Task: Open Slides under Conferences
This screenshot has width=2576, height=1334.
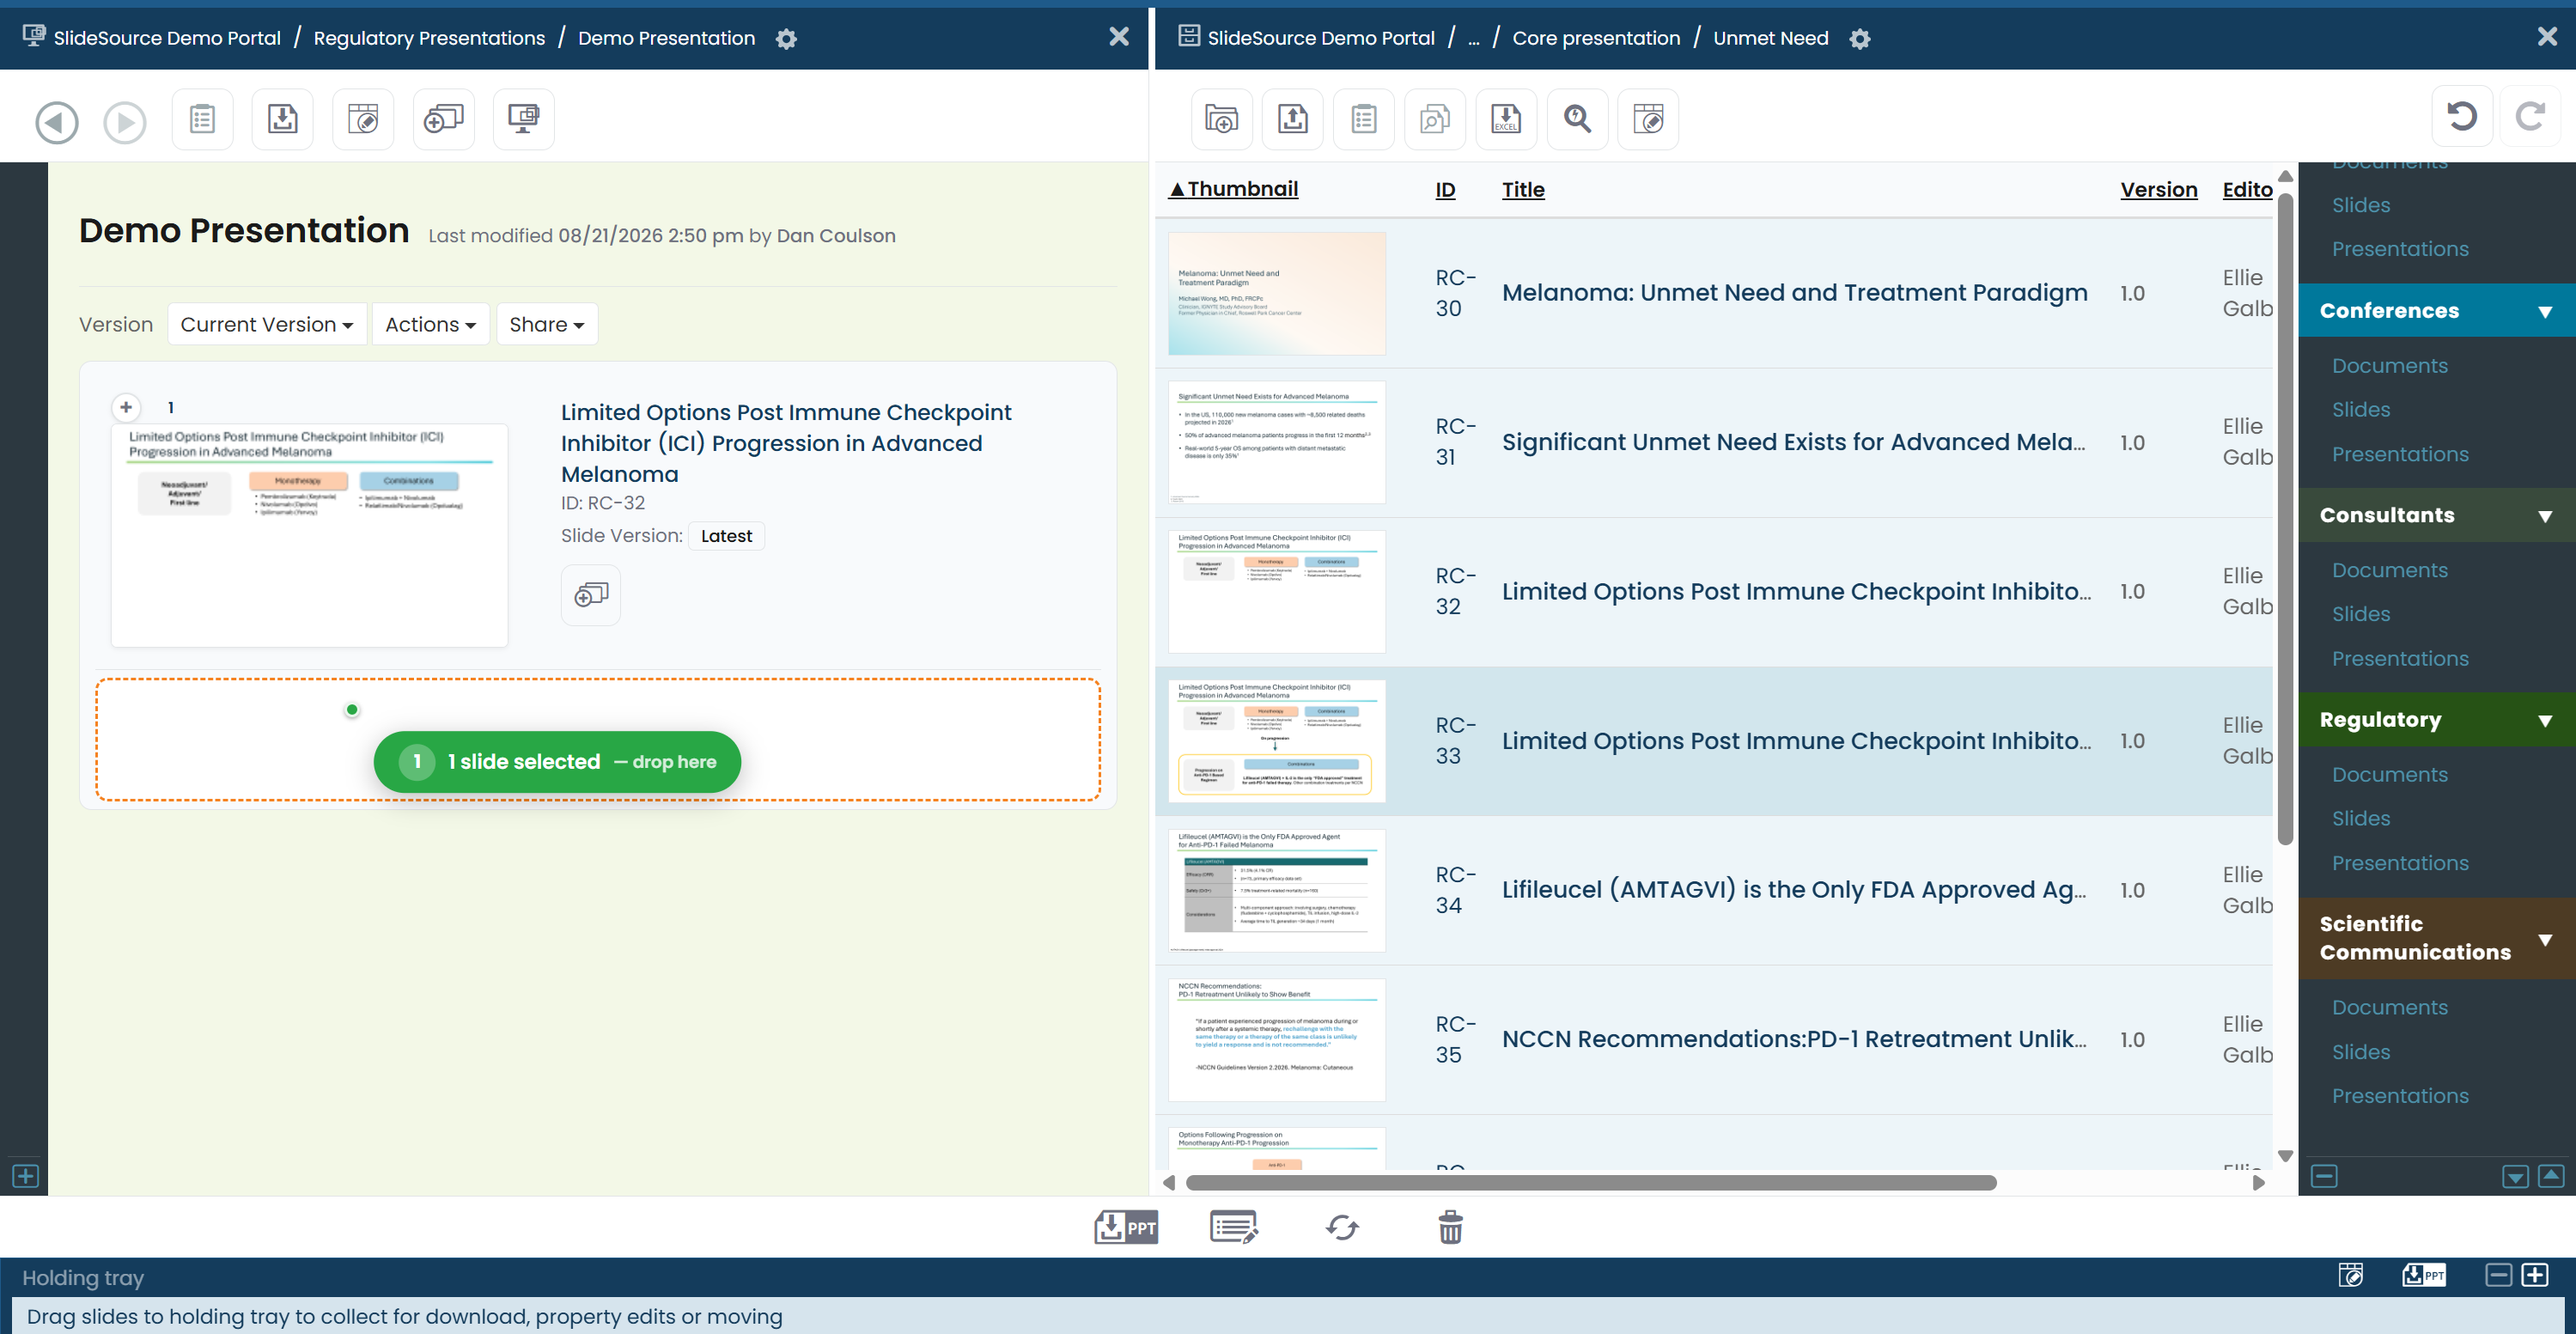Action: point(2361,410)
